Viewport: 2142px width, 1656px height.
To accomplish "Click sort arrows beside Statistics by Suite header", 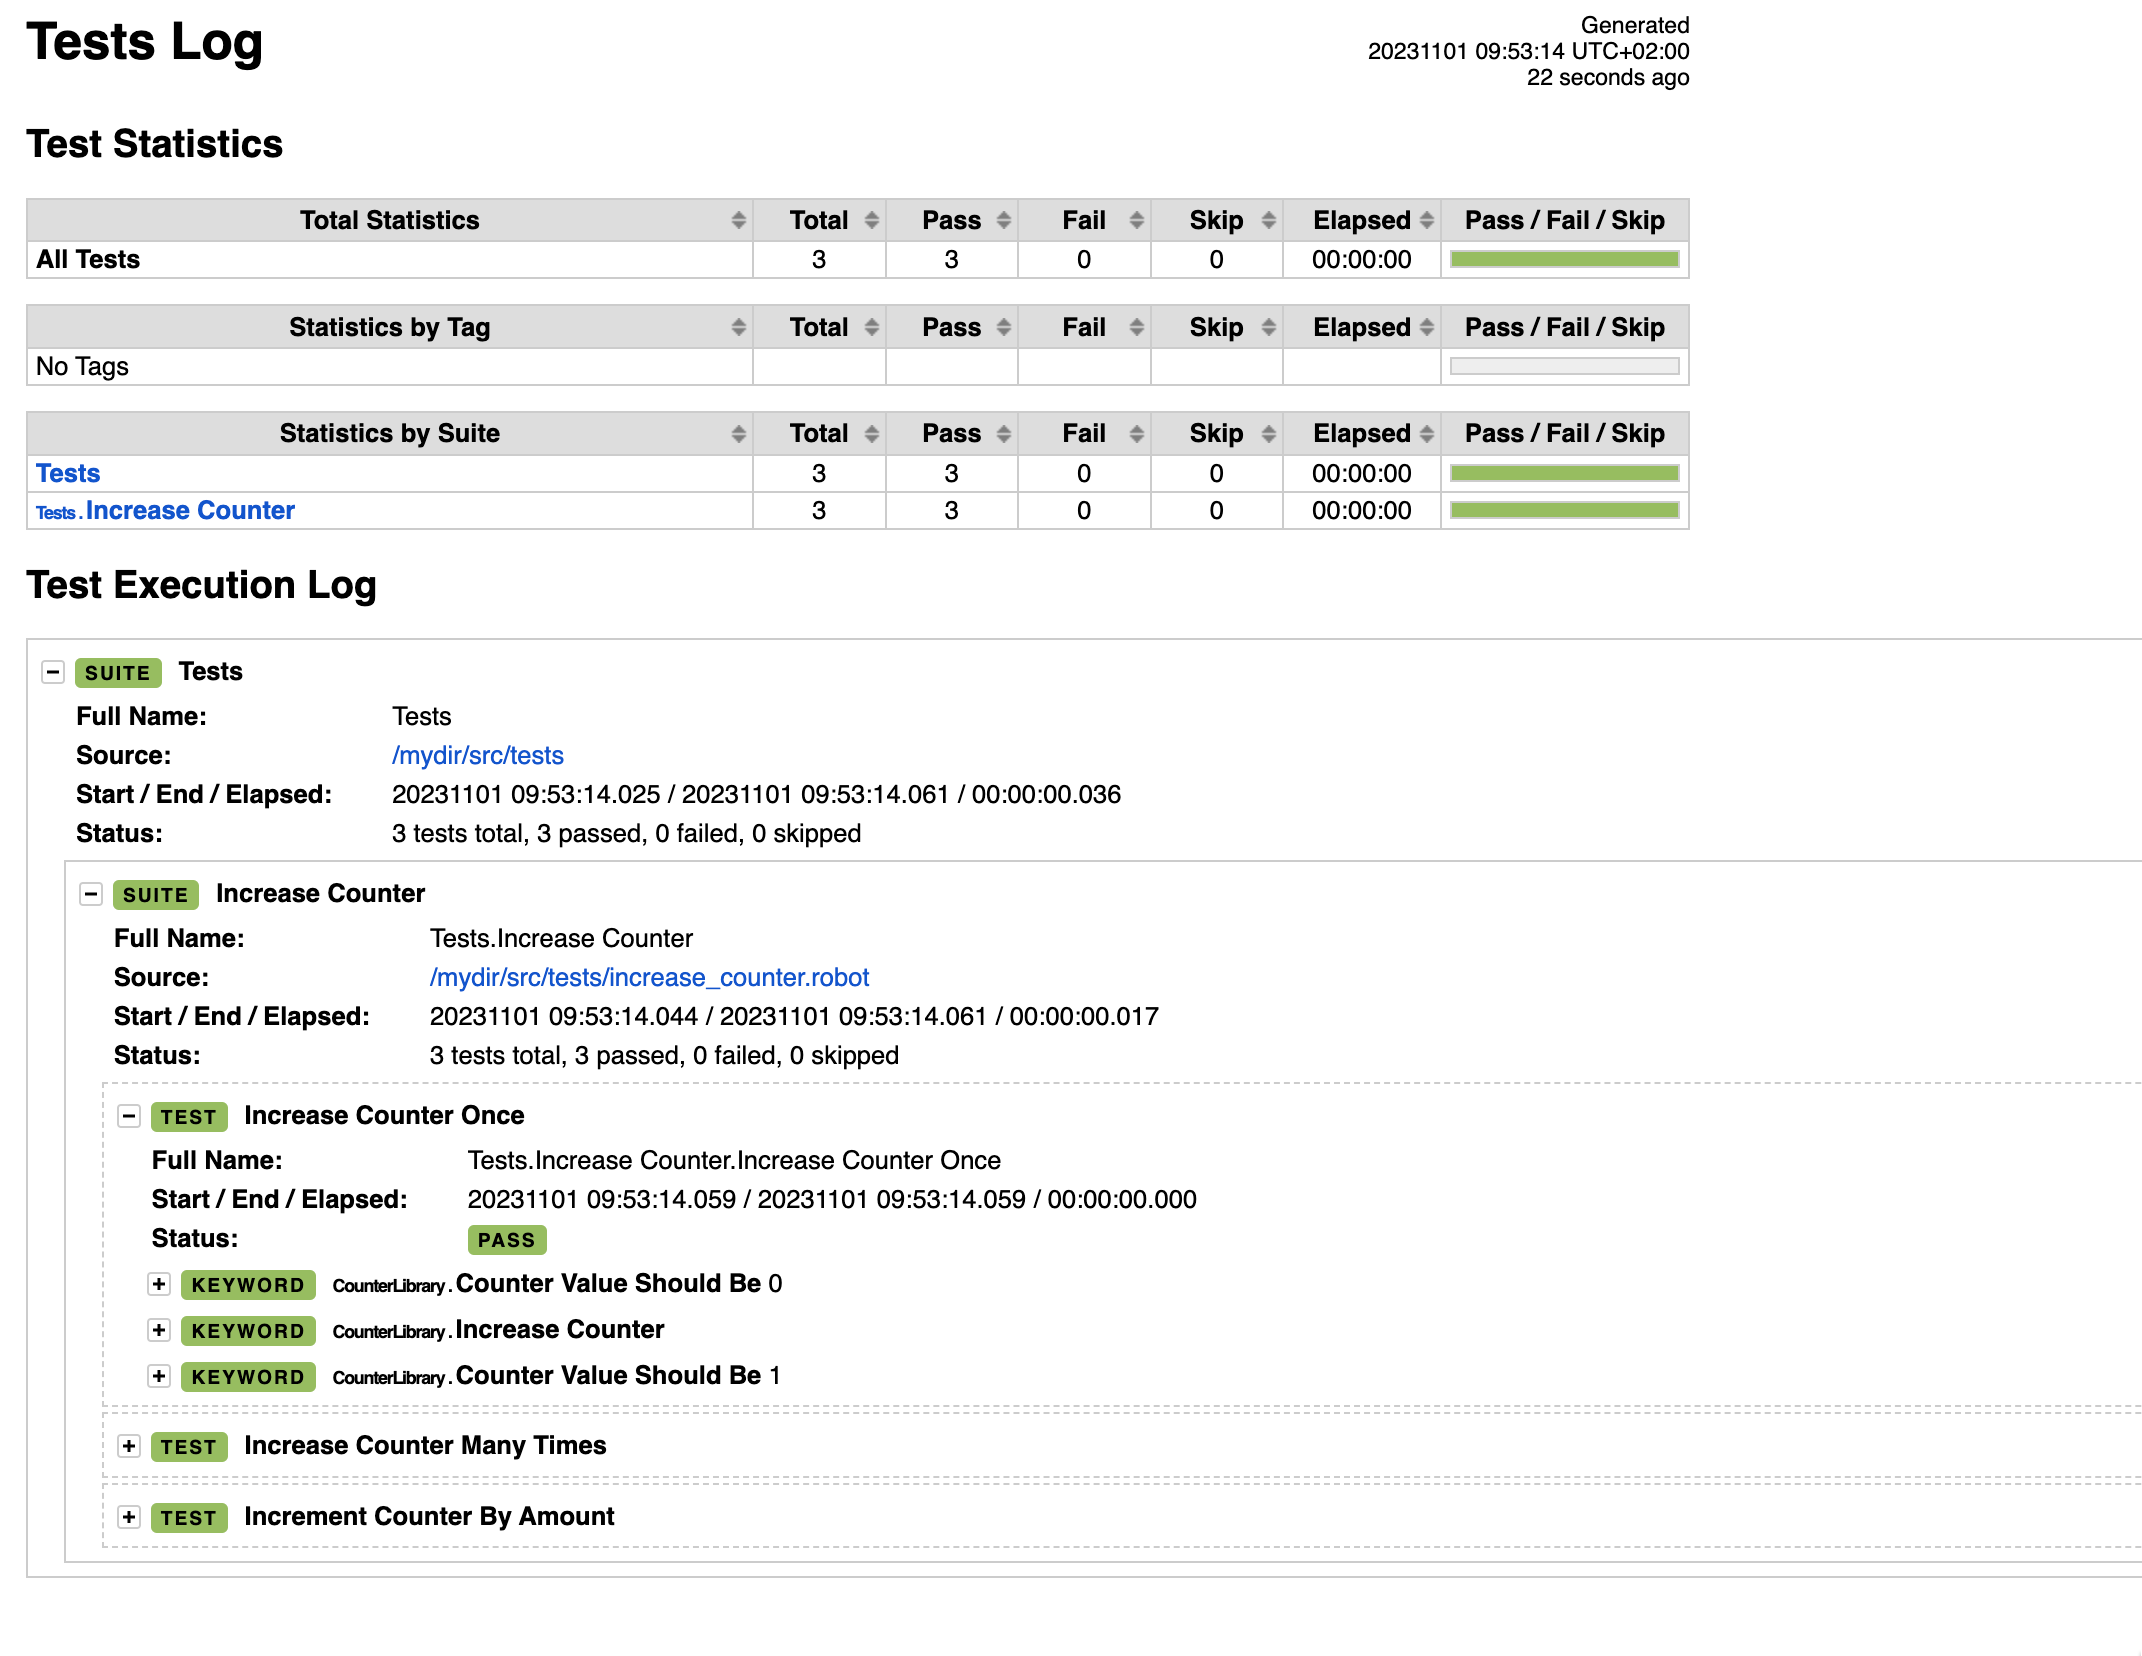I will pos(738,433).
